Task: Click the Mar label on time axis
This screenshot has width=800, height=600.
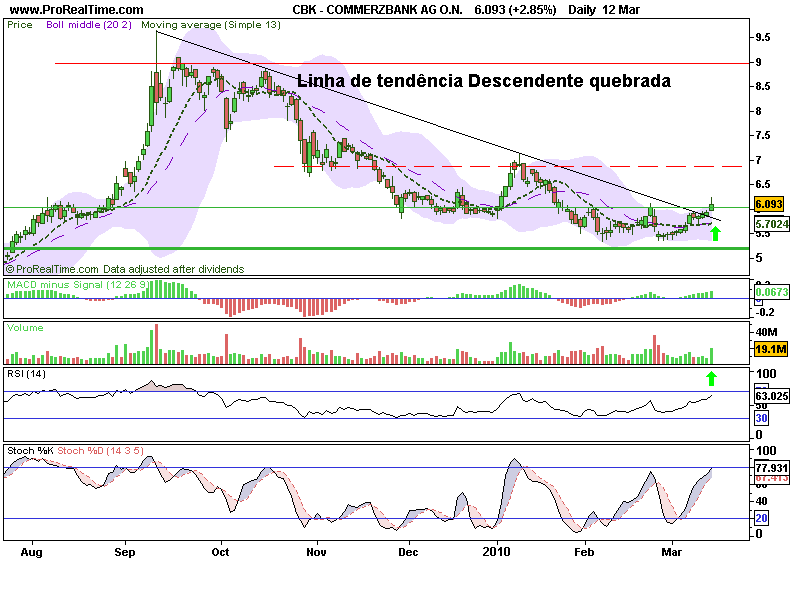Action: tap(671, 552)
